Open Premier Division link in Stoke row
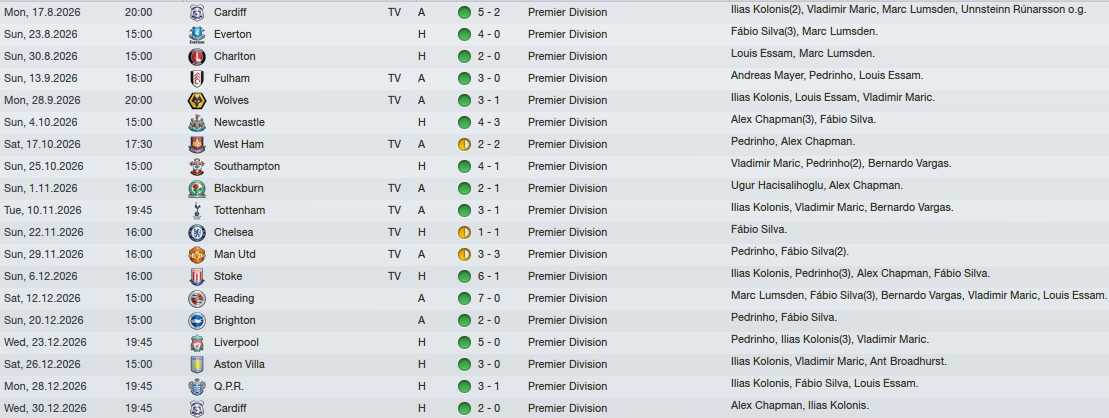This screenshot has width=1109, height=418. (567, 277)
